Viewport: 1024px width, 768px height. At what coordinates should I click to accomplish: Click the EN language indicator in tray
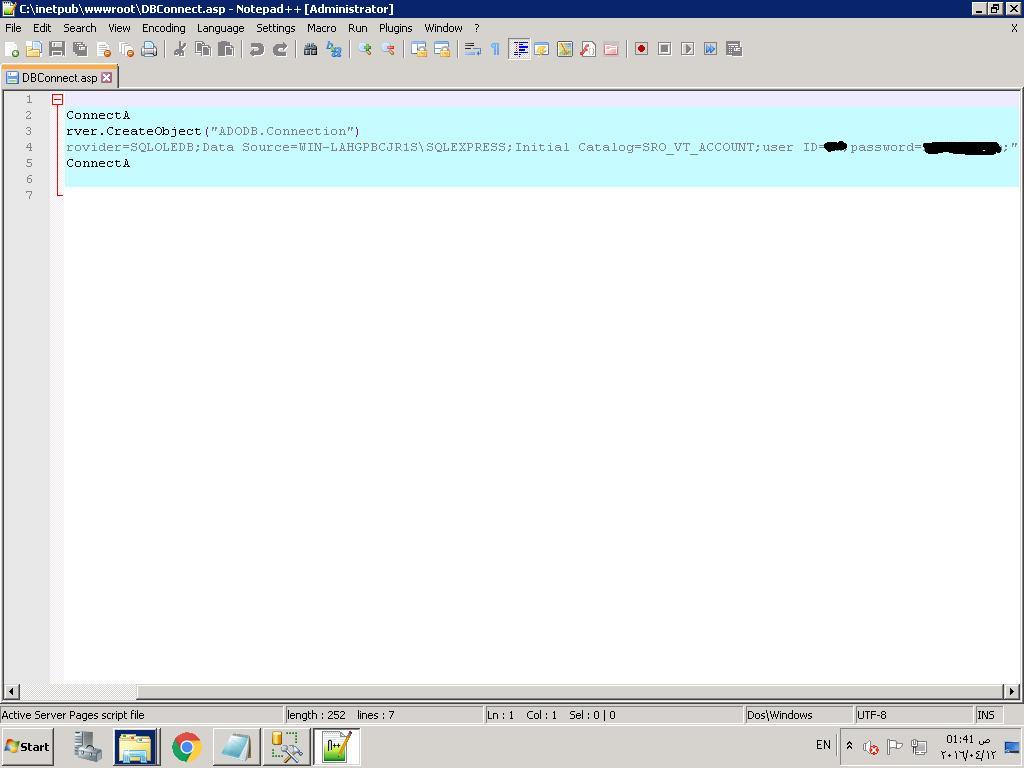[823, 745]
